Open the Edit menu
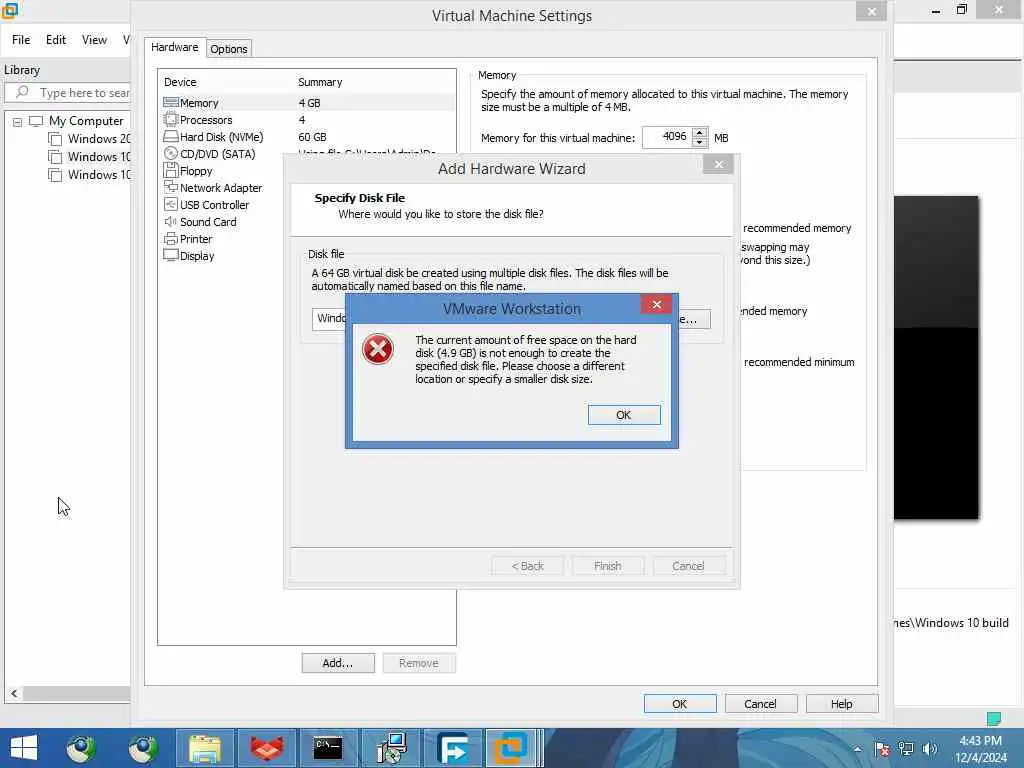The width and height of the screenshot is (1024, 768). pos(56,40)
